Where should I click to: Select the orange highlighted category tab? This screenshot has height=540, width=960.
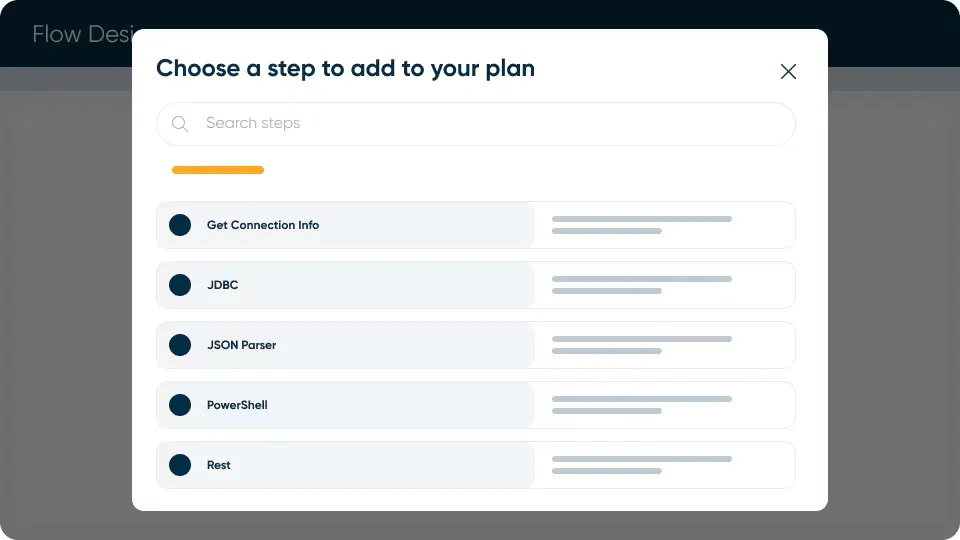pyautogui.click(x=218, y=170)
